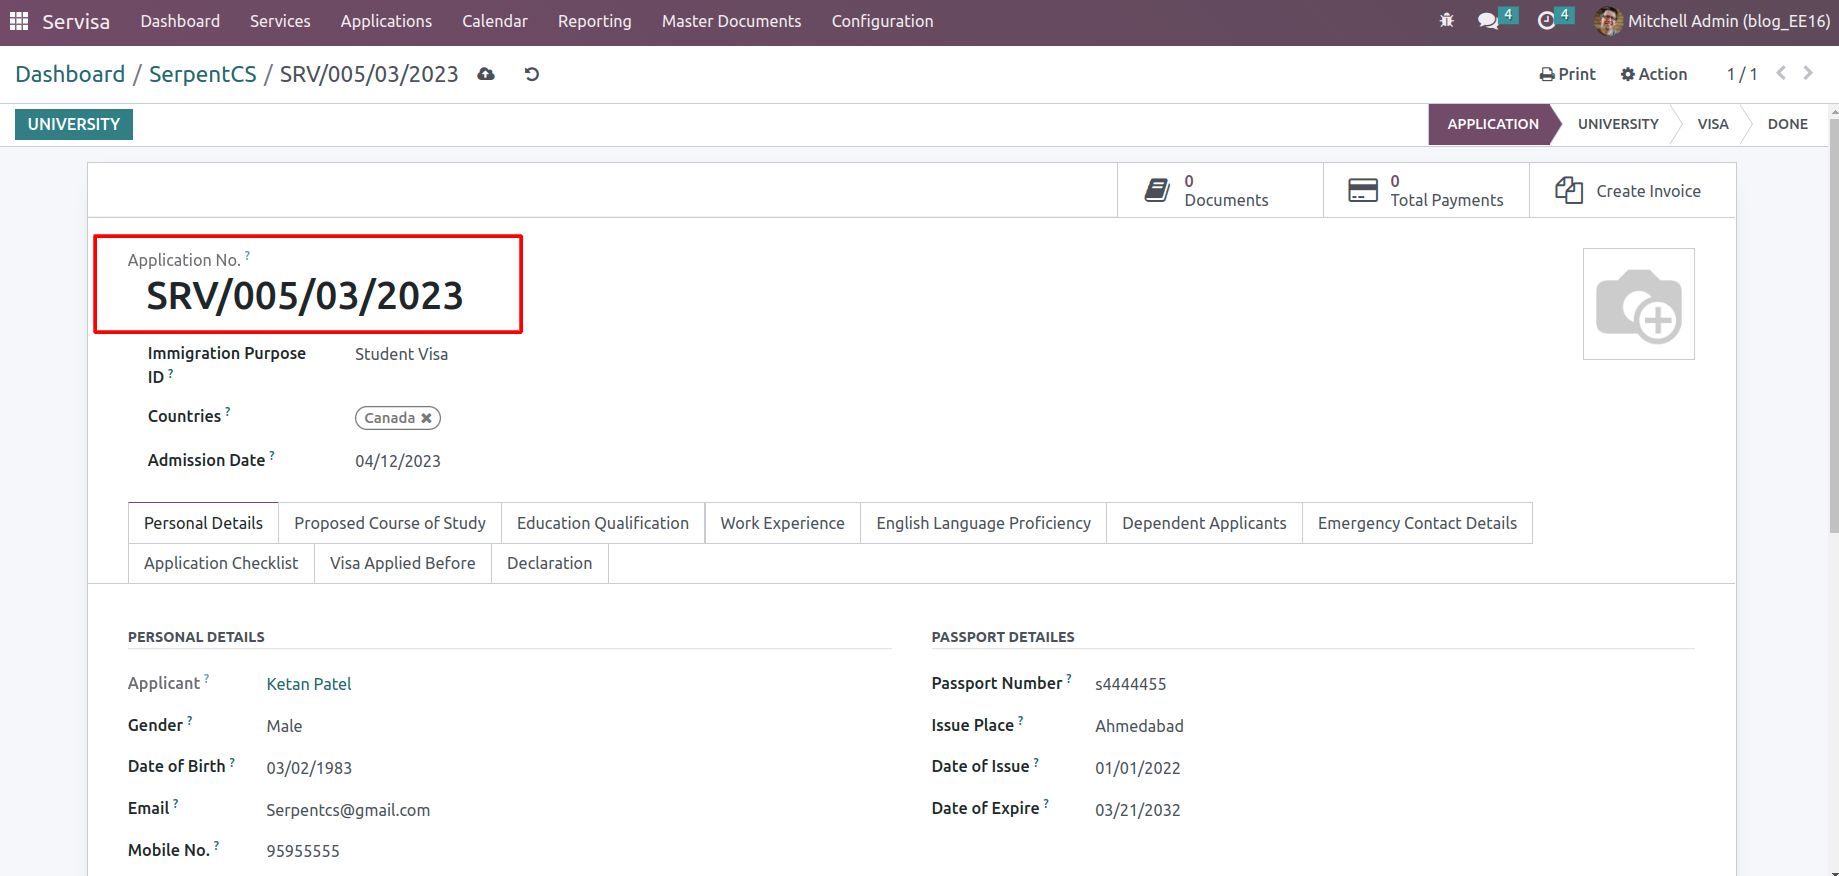Viewport: 1839px width, 876px height.
Task: Switch to Education Qualification tab
Action: tap(602, 523)
